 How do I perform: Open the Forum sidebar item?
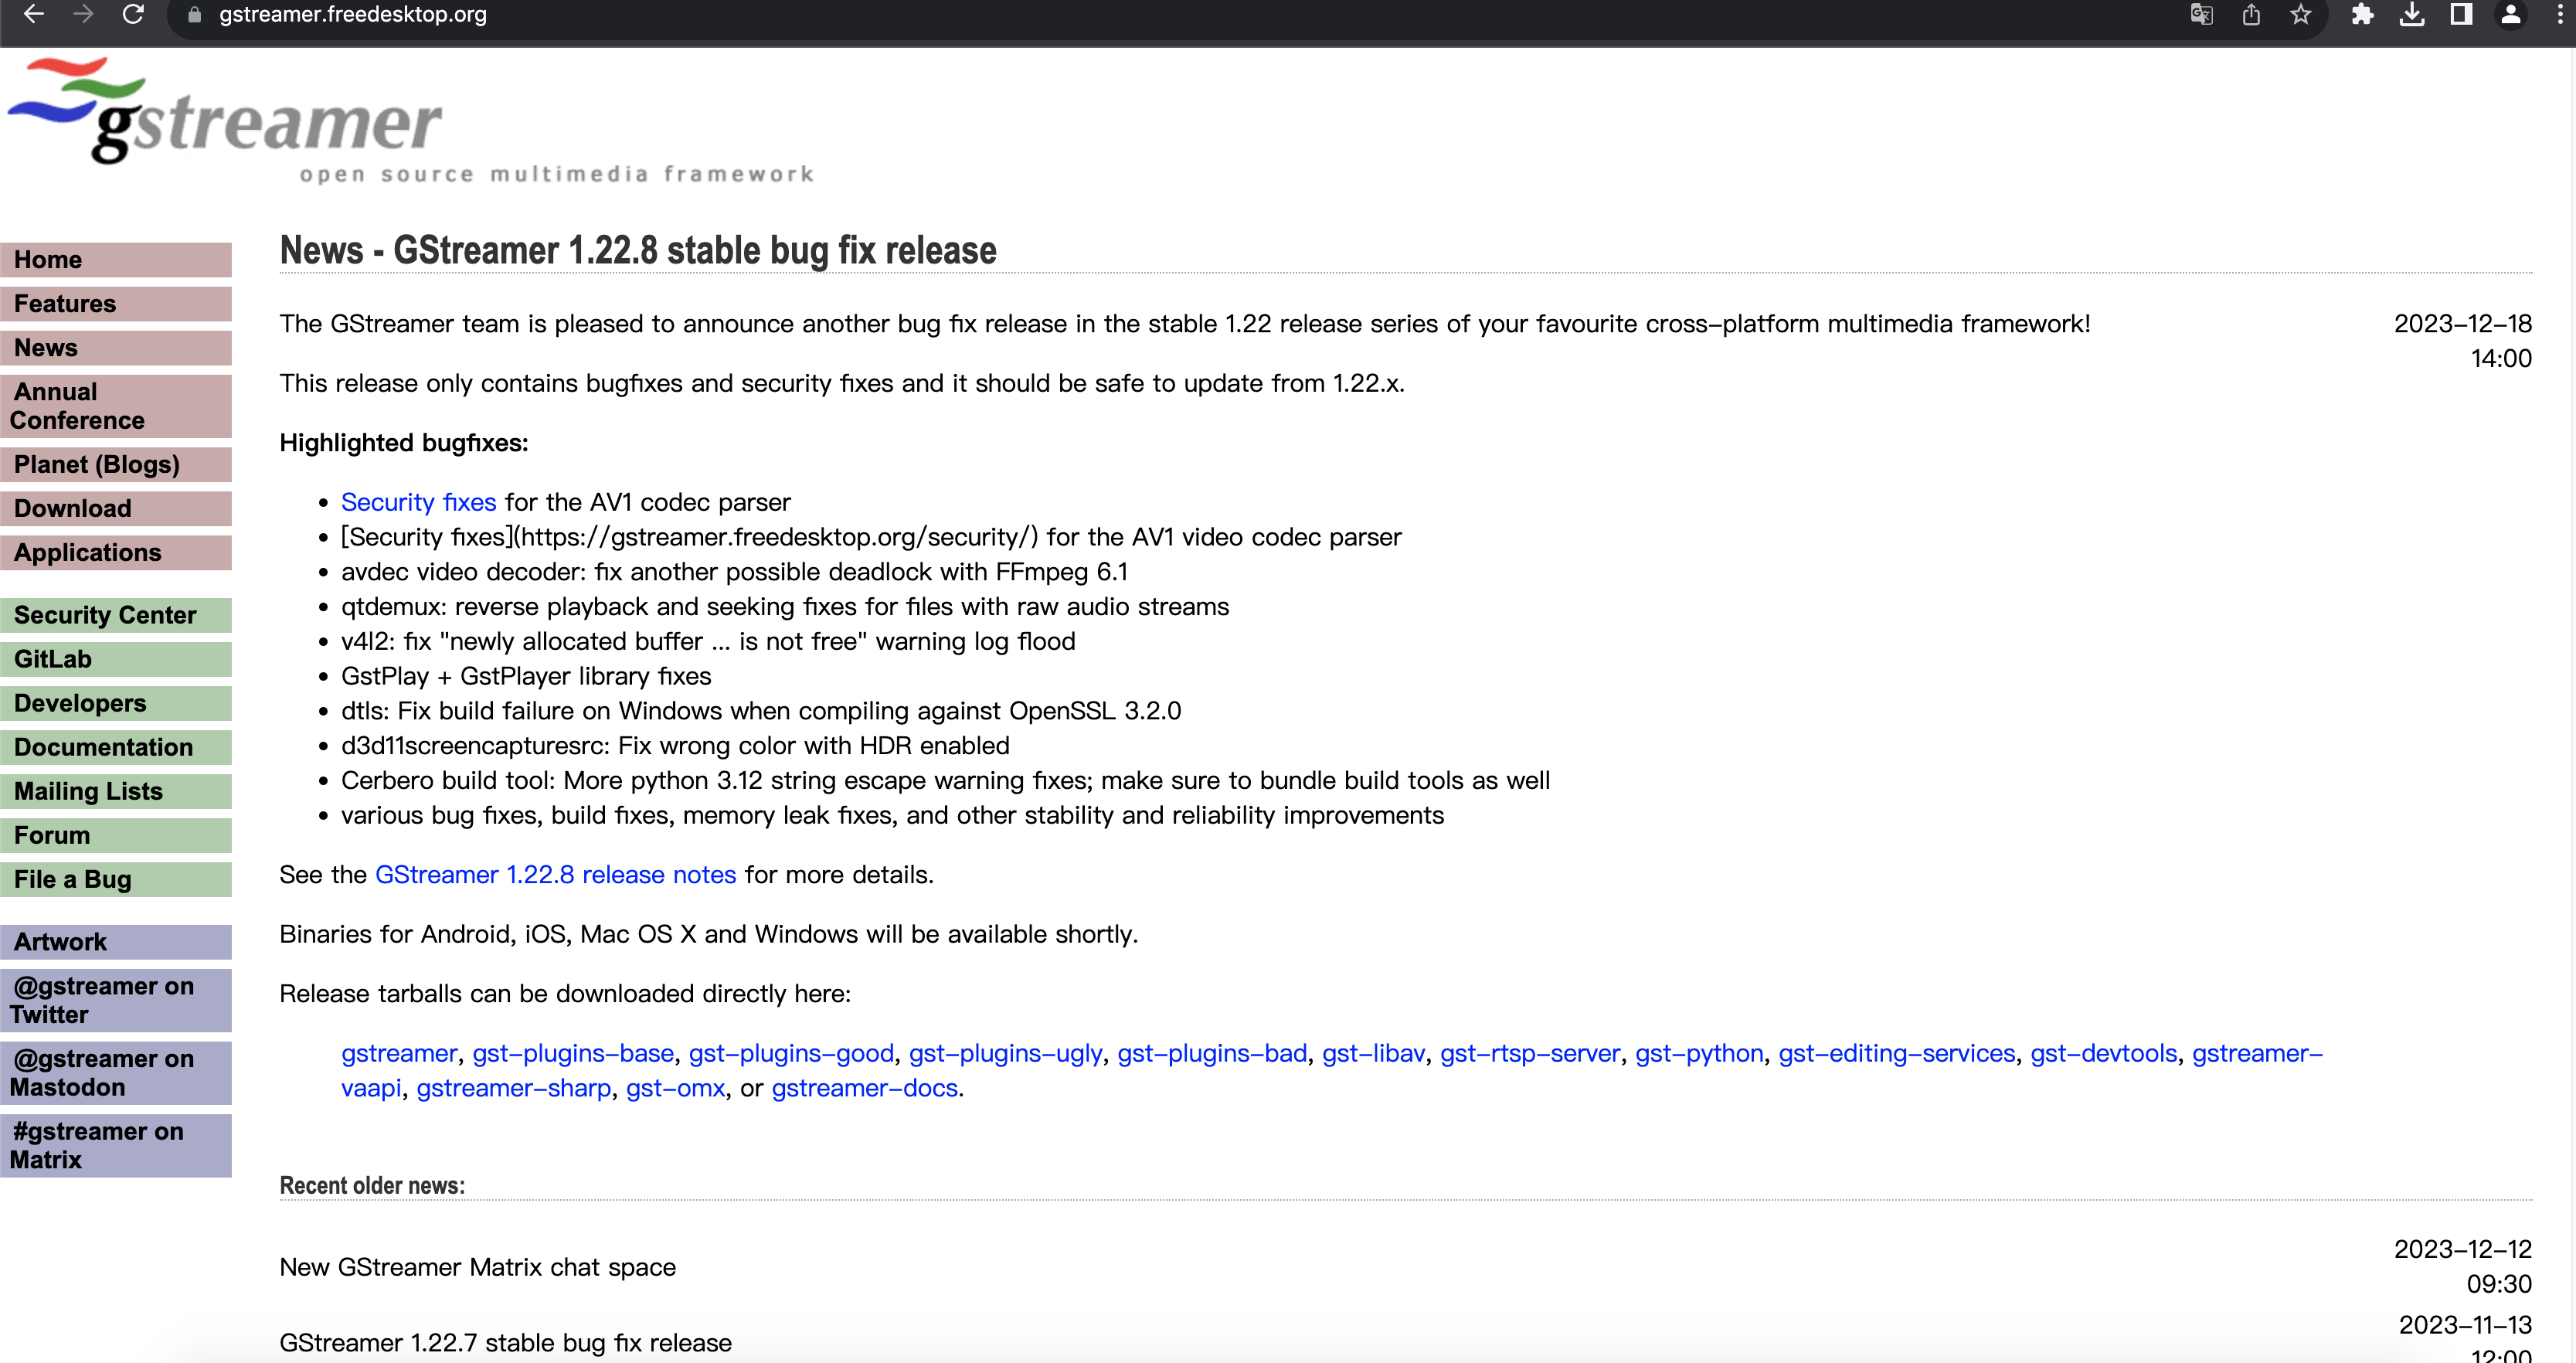116,835
